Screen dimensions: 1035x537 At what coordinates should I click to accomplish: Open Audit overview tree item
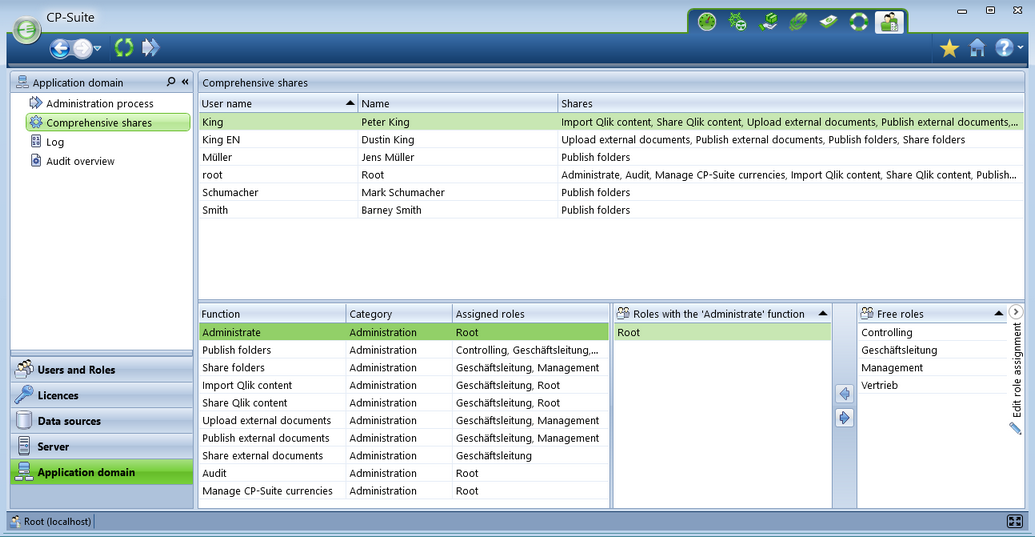(72, 161)
